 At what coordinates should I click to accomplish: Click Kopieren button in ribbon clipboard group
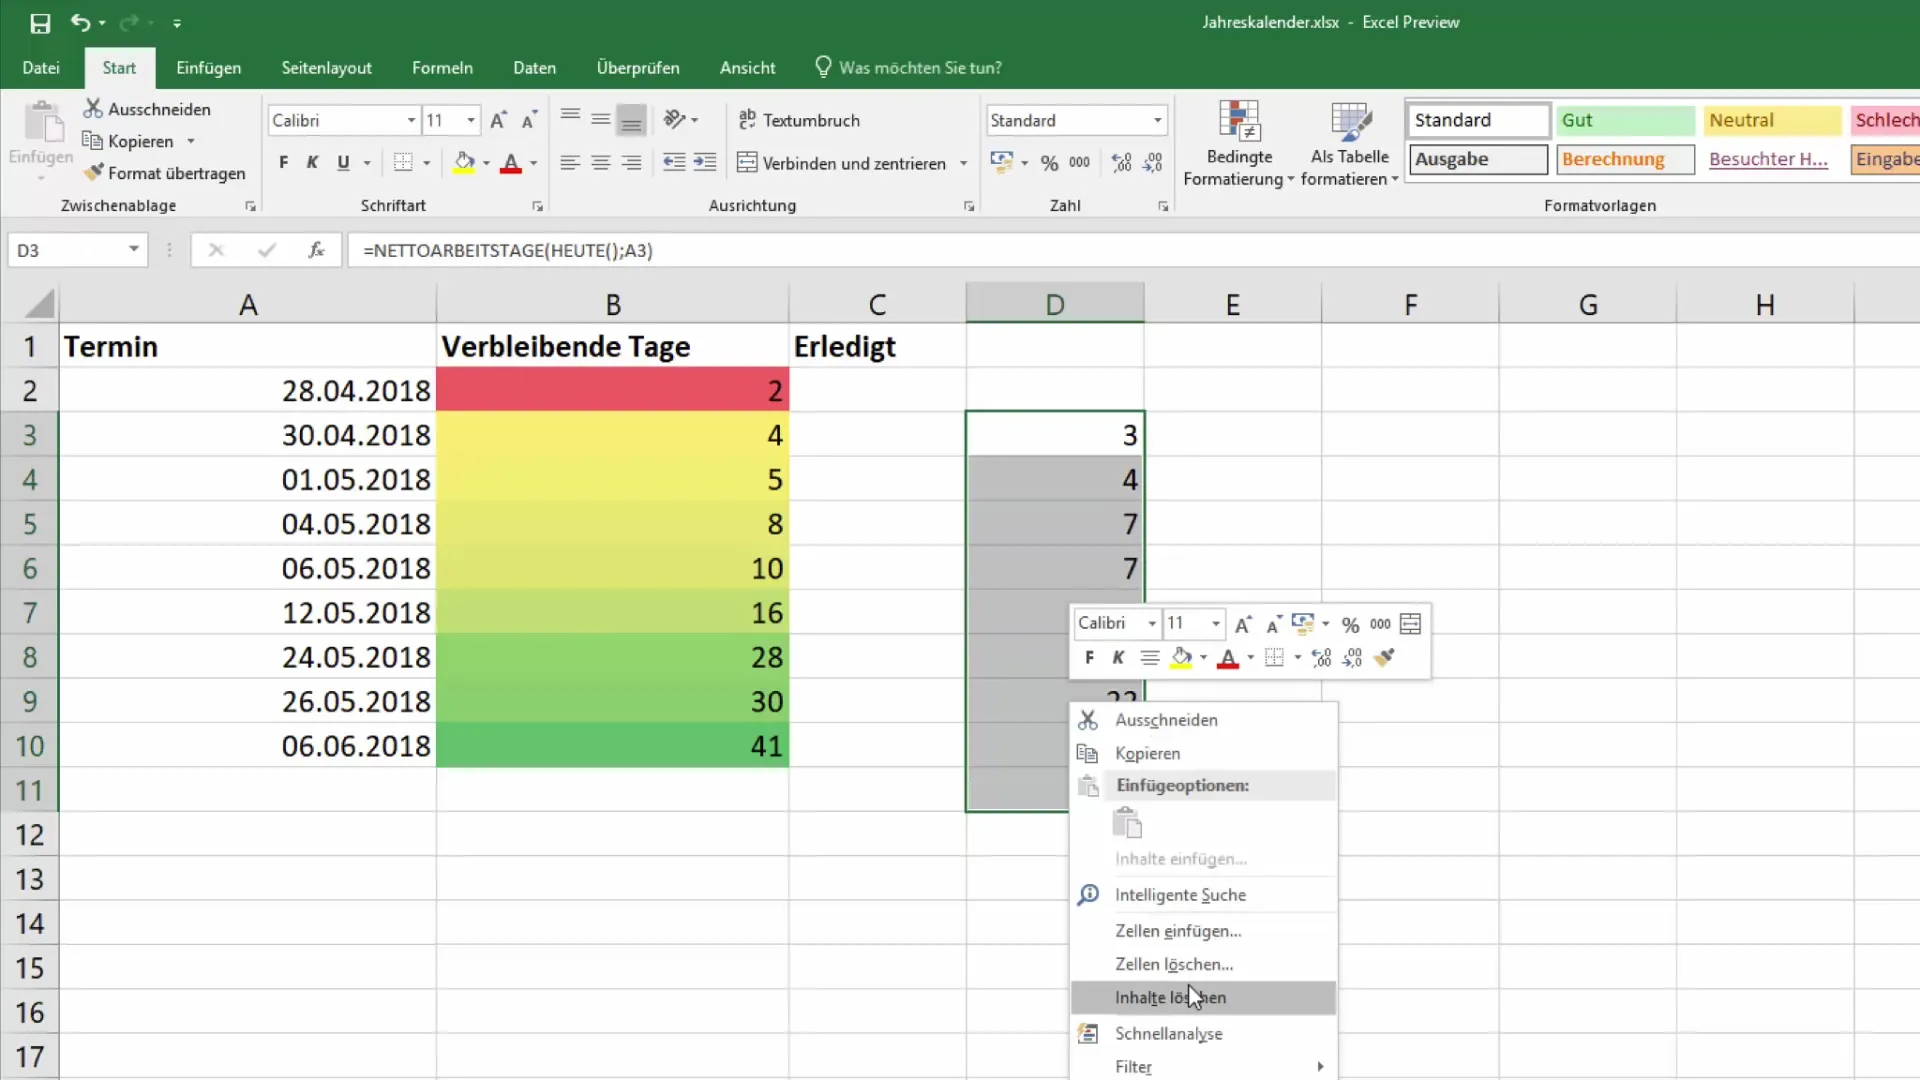(128, 141)
